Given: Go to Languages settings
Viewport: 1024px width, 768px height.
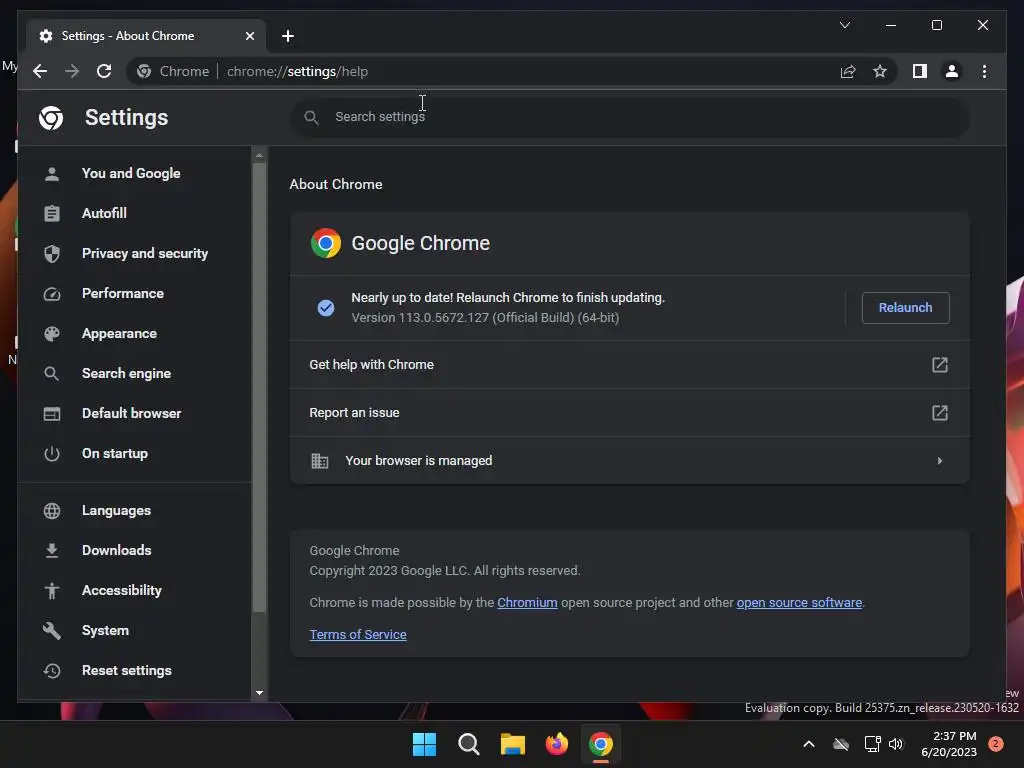Looking at the screenshot, I should (x=116, y=511).
